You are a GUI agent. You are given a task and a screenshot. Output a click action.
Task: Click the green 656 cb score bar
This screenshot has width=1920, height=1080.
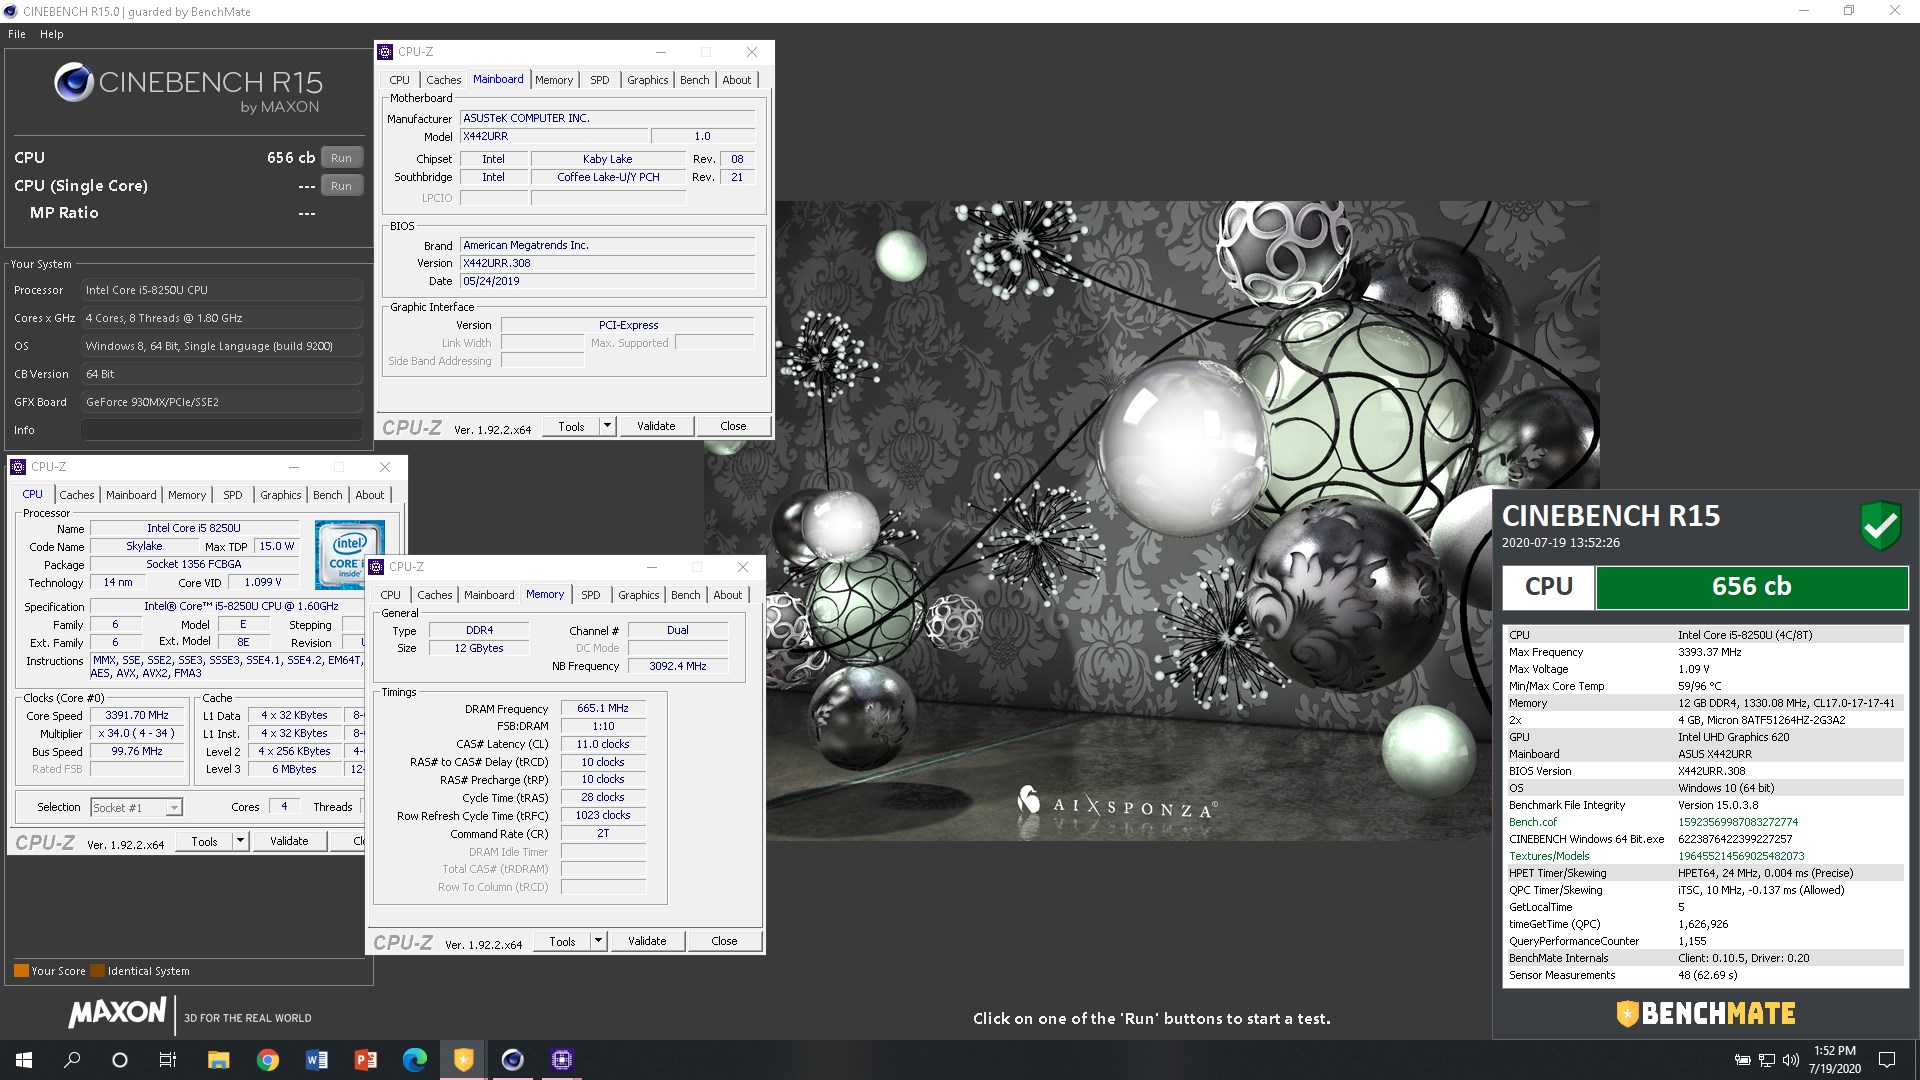pos(1751,587)
